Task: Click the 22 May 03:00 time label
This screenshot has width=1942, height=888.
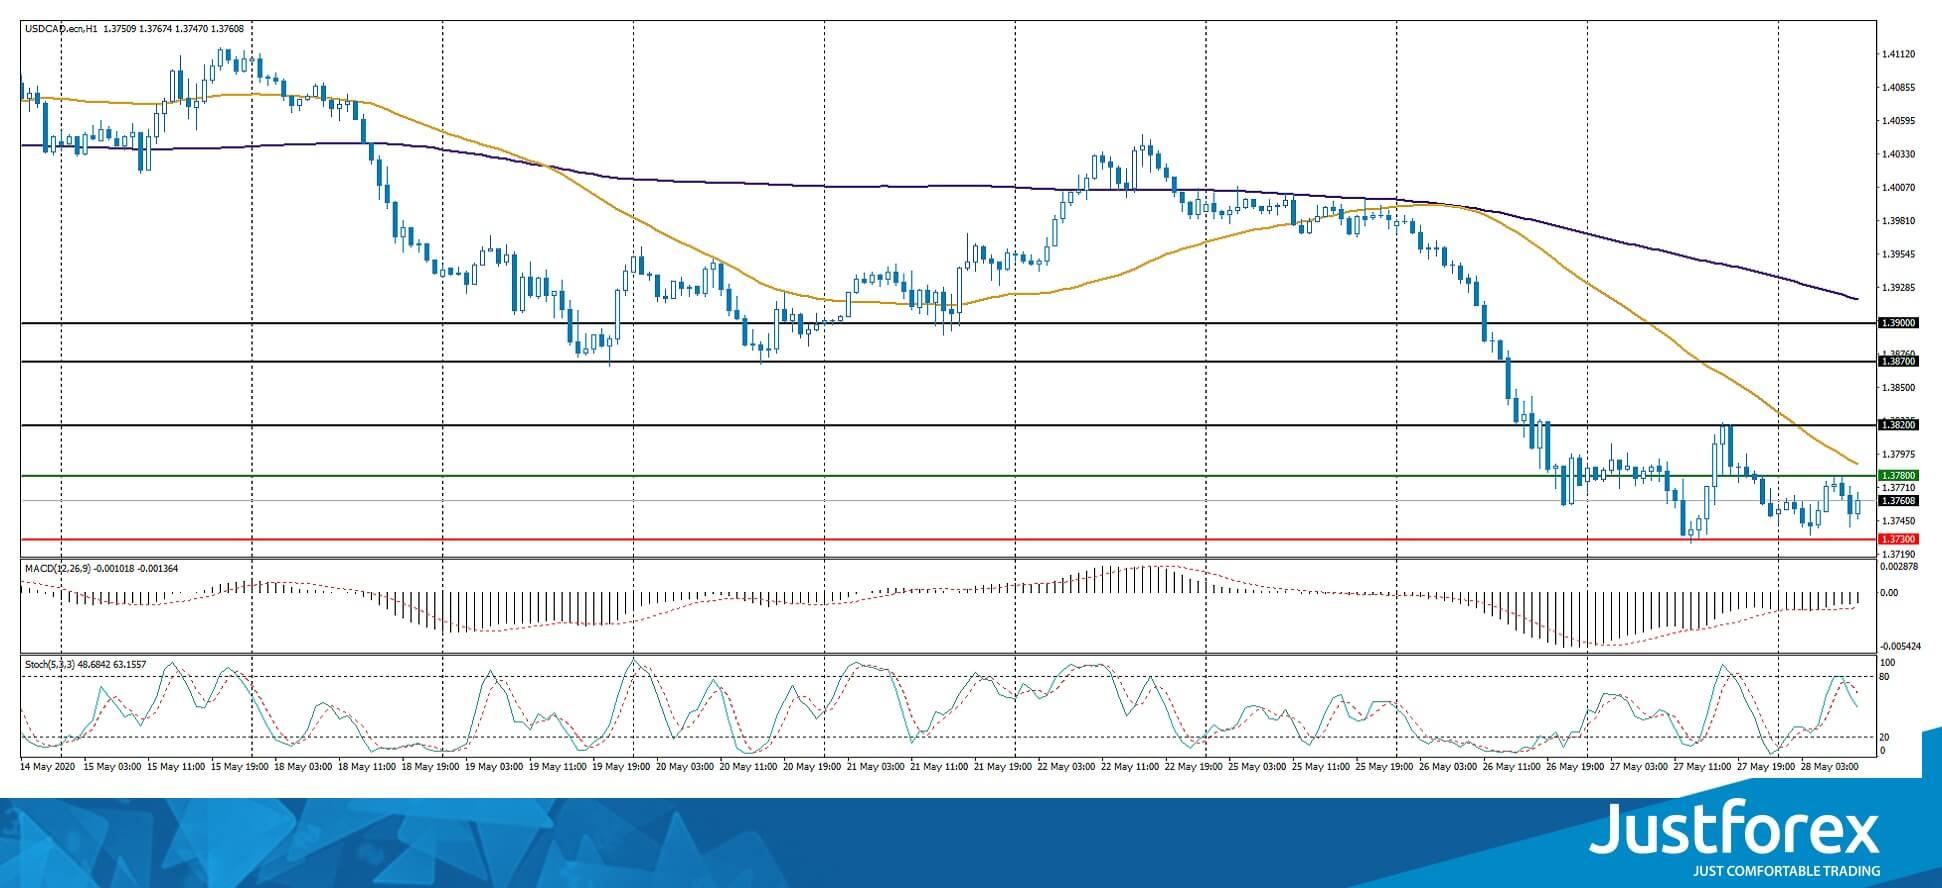Action: [x=1066, y=767]
